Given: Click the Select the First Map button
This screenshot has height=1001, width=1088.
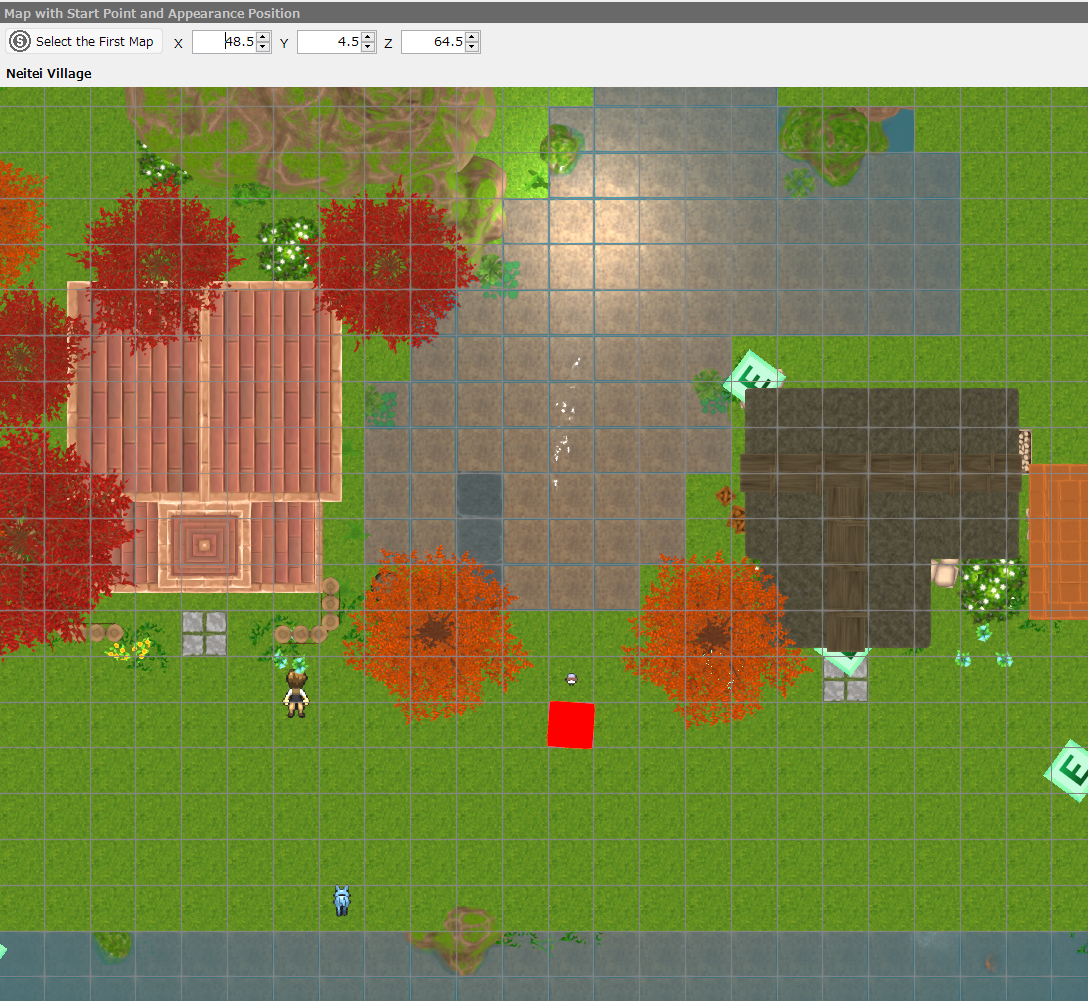Looking at the screenshot, I should 85,41.
